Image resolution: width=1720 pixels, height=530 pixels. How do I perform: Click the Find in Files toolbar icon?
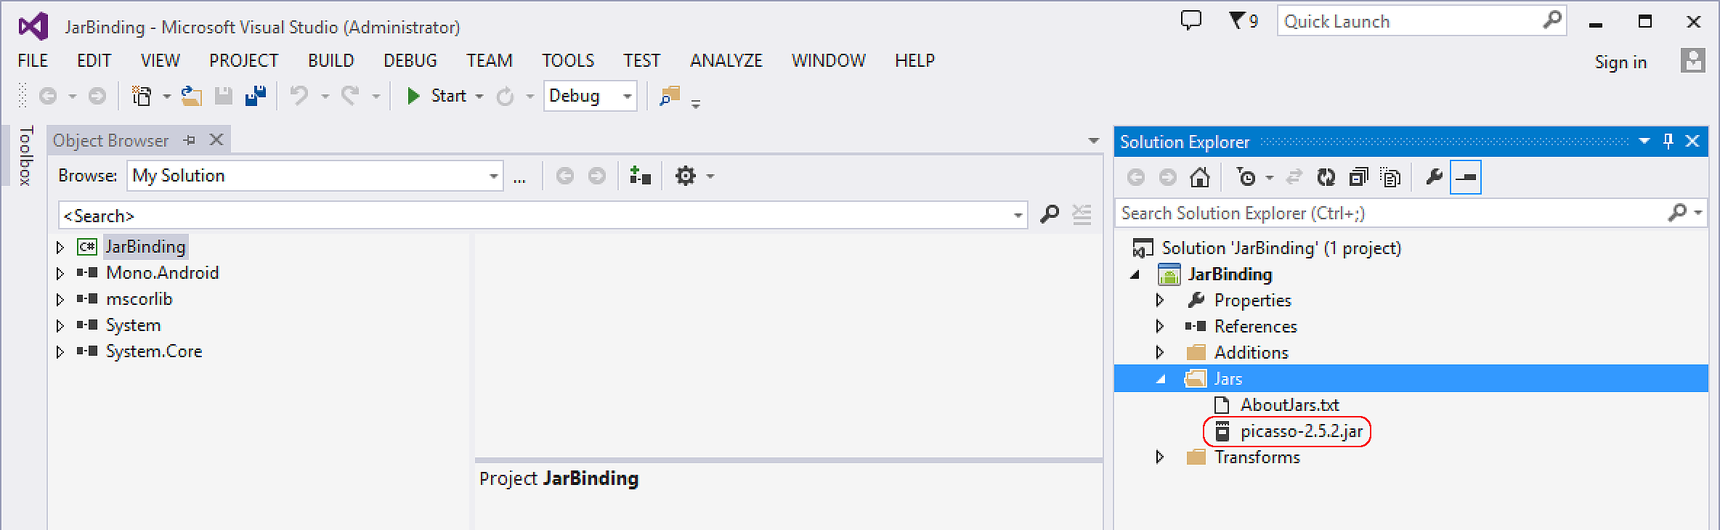pyautogui.click(x=670, y=96)
